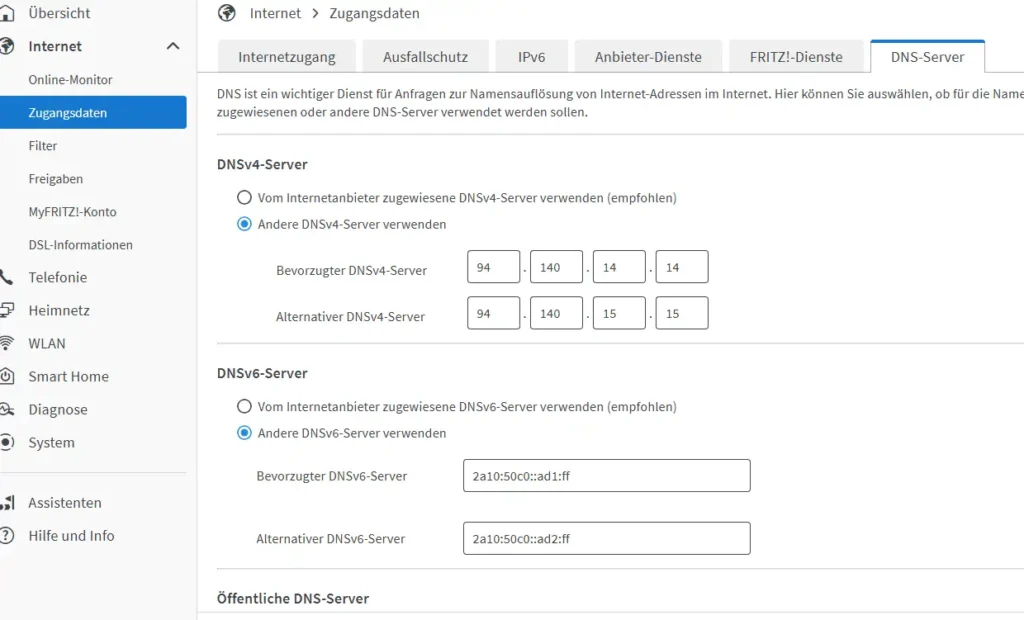
Task: Click the WLAN wifi icon
Action: [x=6, y=343]
